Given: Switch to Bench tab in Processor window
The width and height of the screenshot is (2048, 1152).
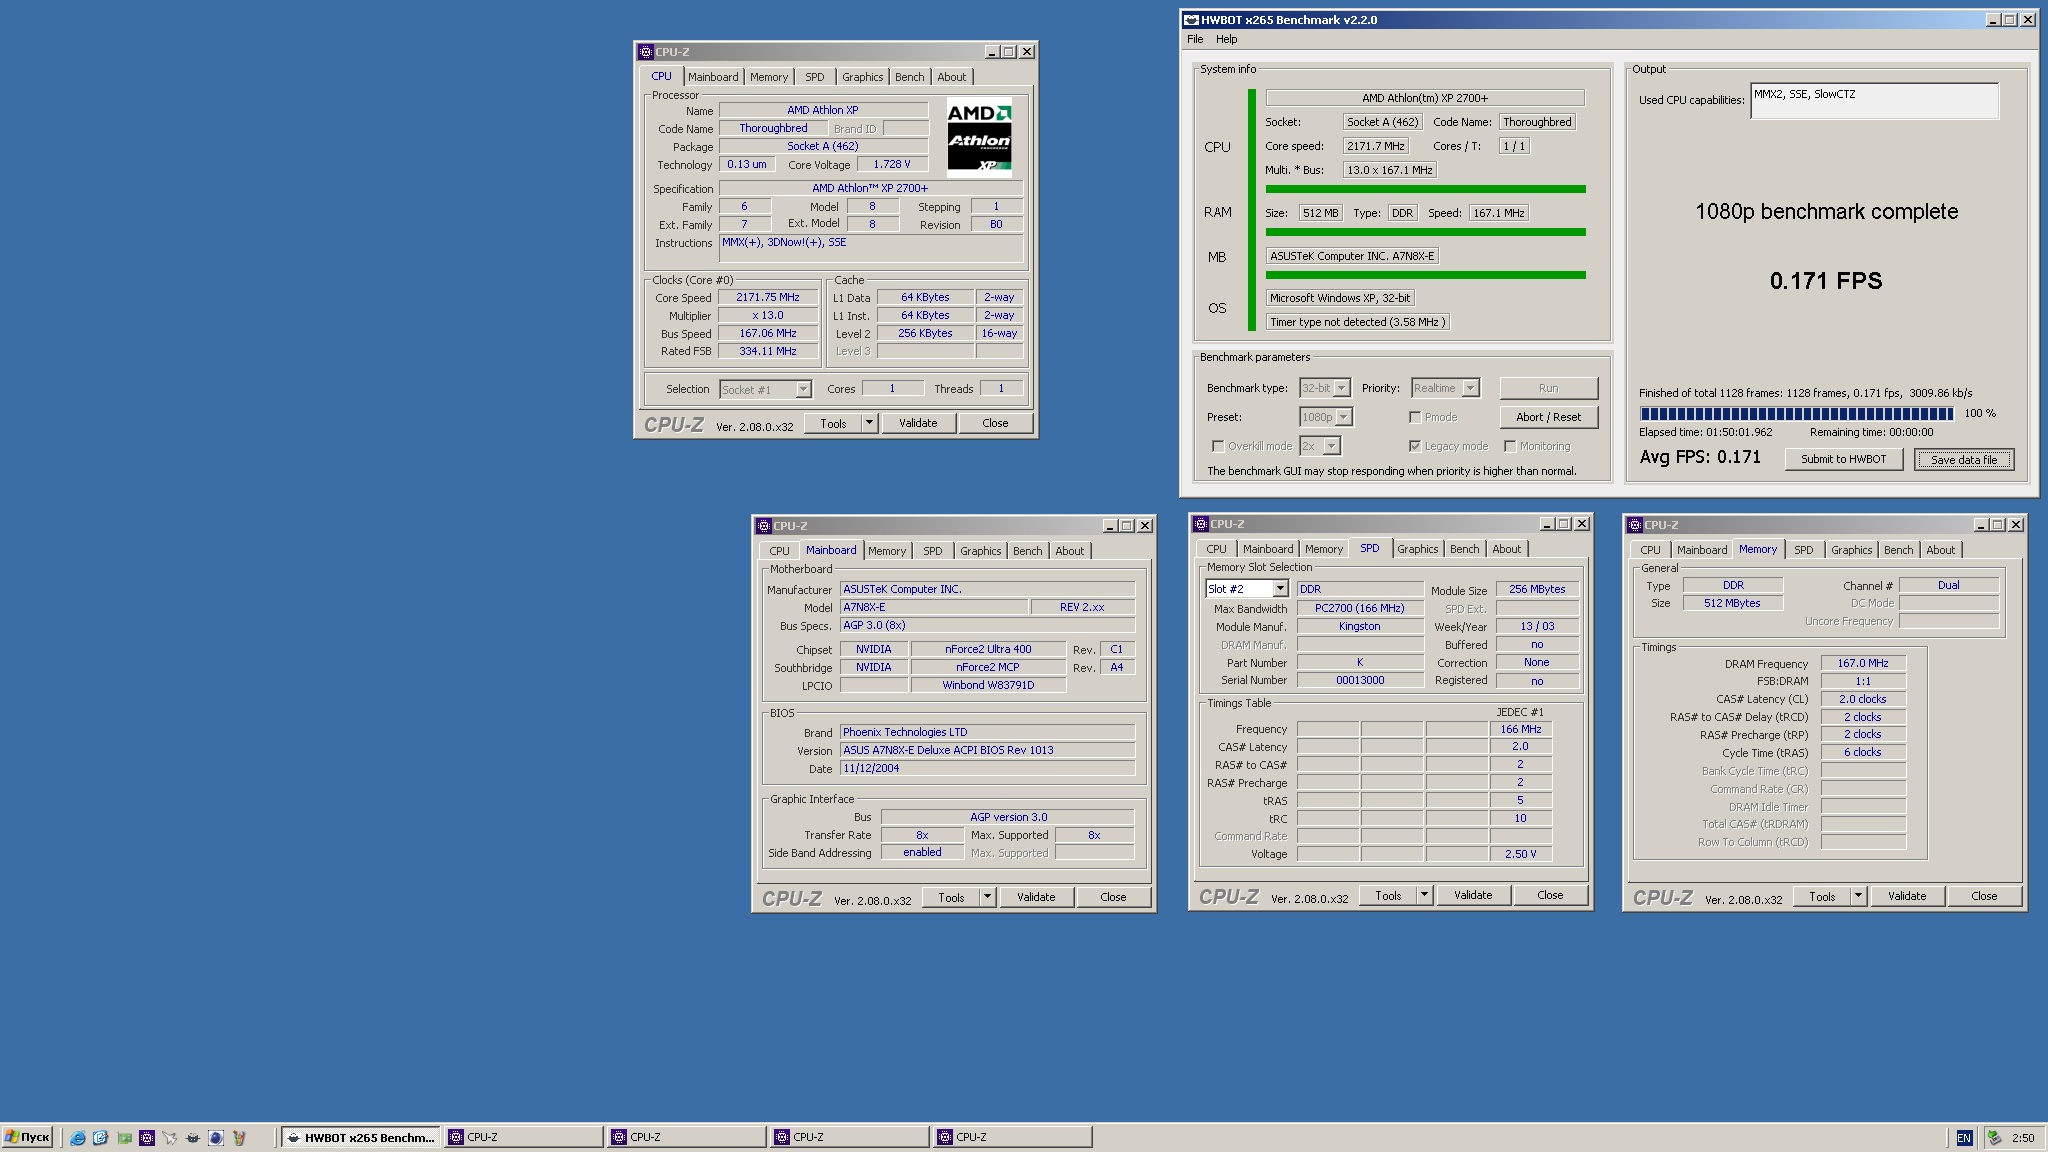Looking at the screenshot, I should pos(909,77).
